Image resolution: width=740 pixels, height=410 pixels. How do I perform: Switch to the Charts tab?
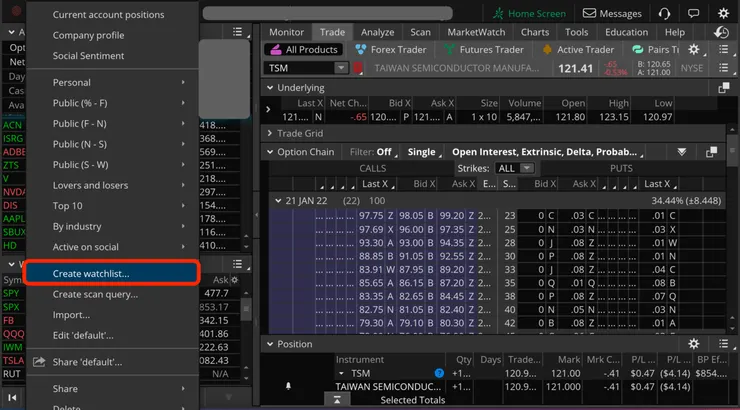point(535,32)
